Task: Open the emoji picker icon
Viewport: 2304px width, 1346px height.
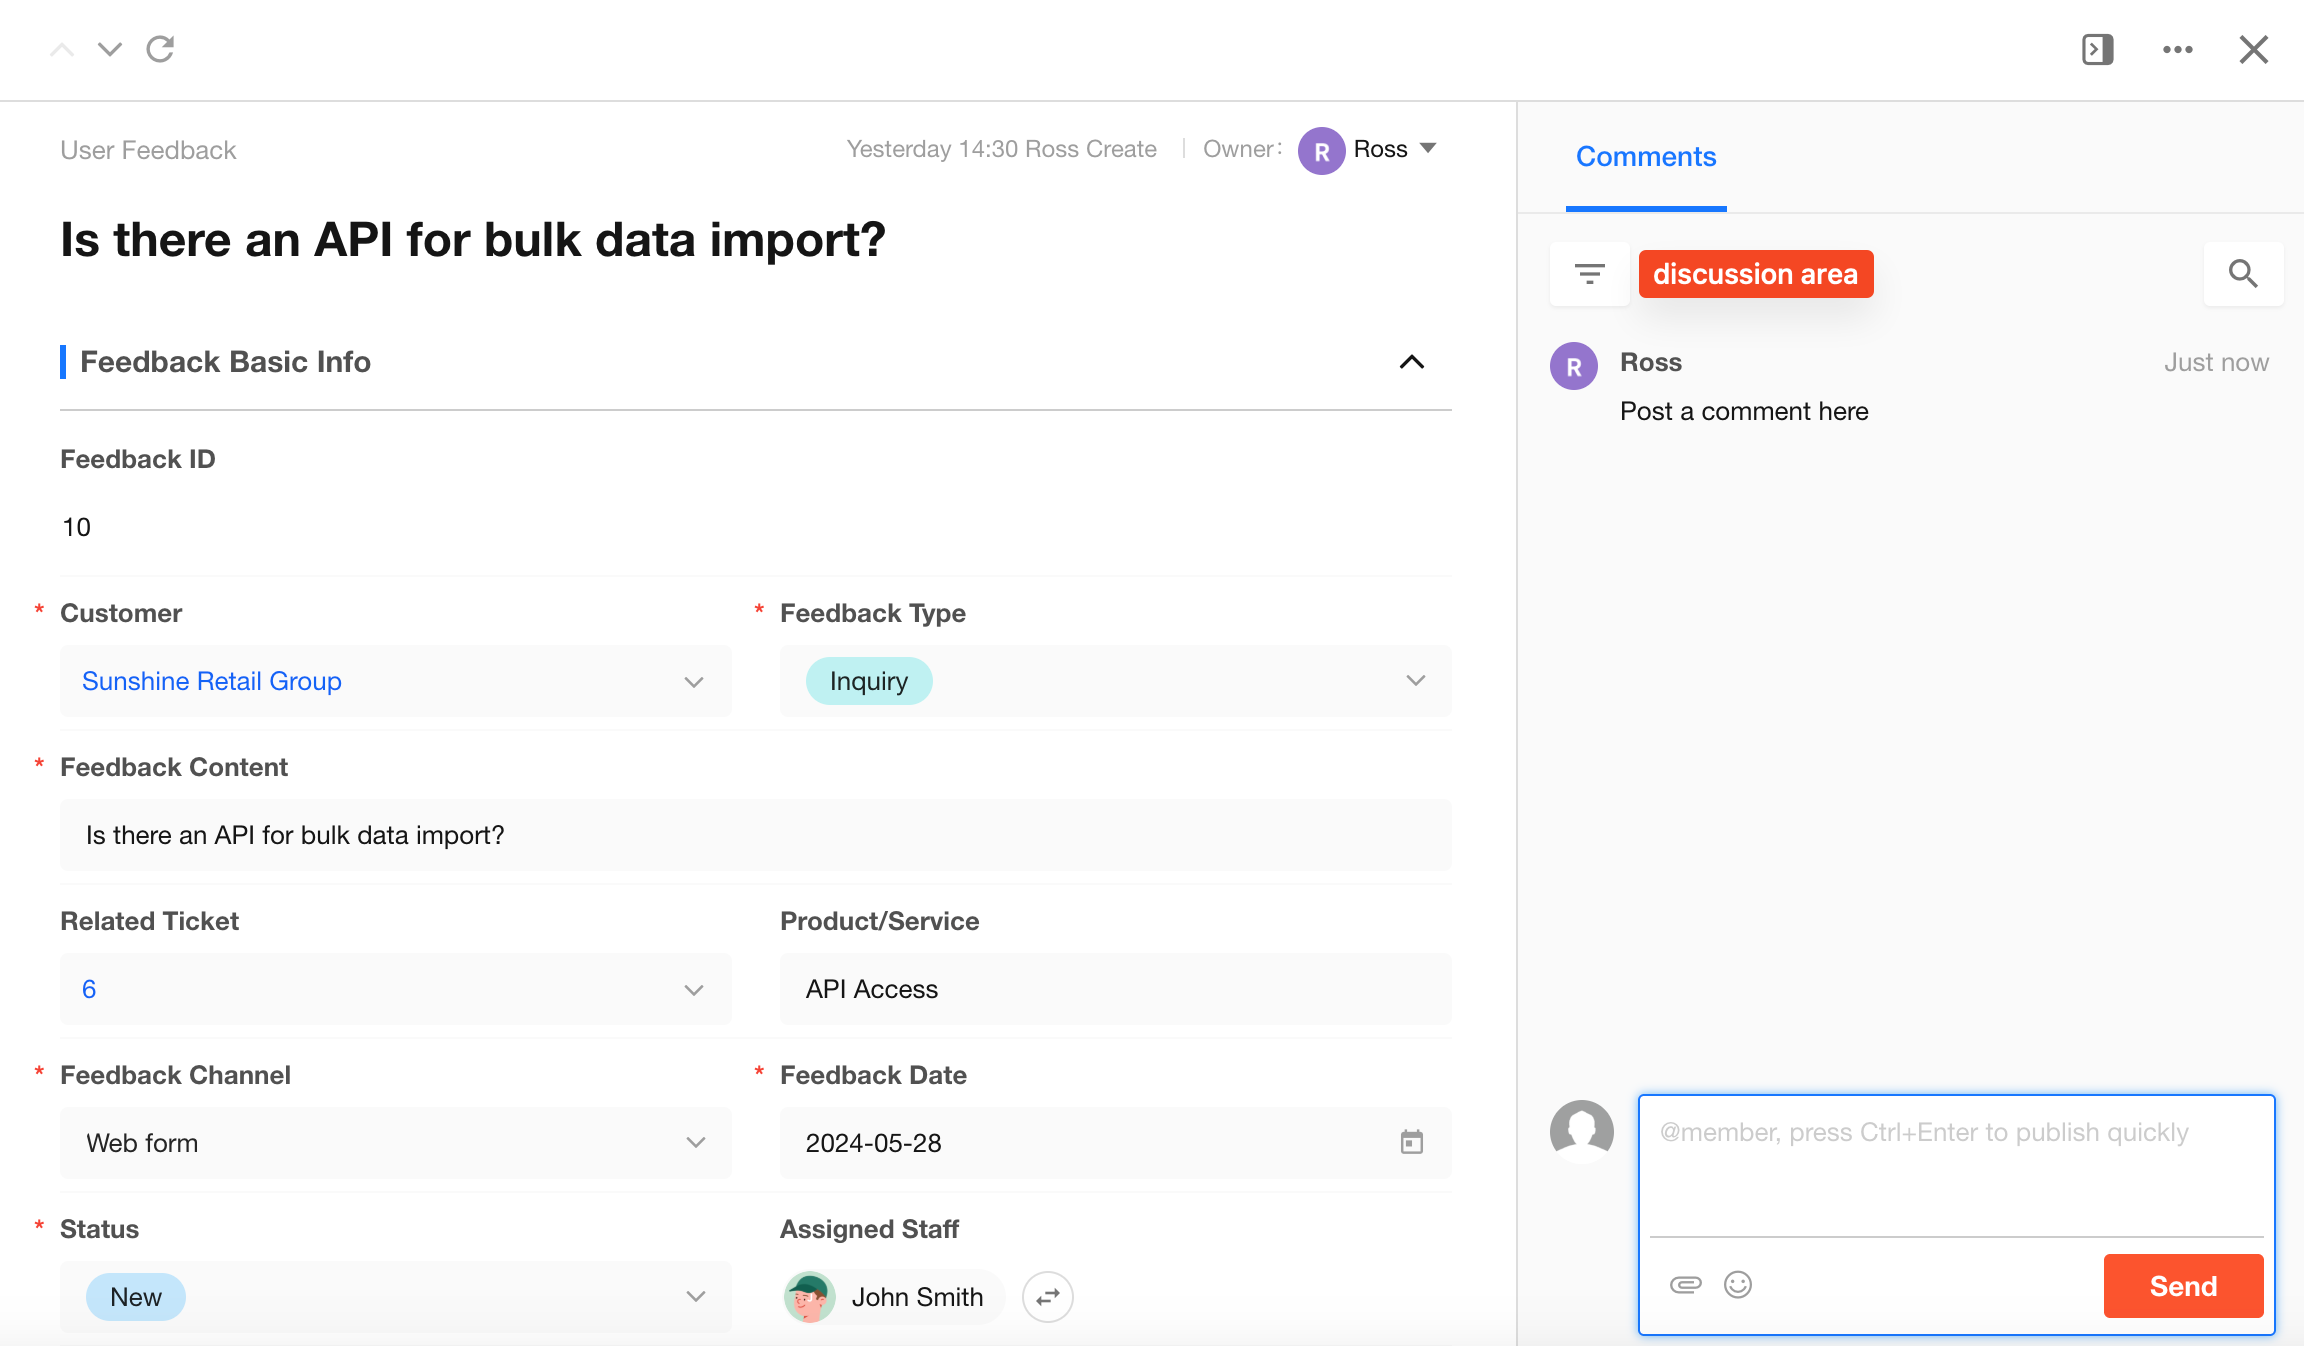Action: (1738, 1285)
